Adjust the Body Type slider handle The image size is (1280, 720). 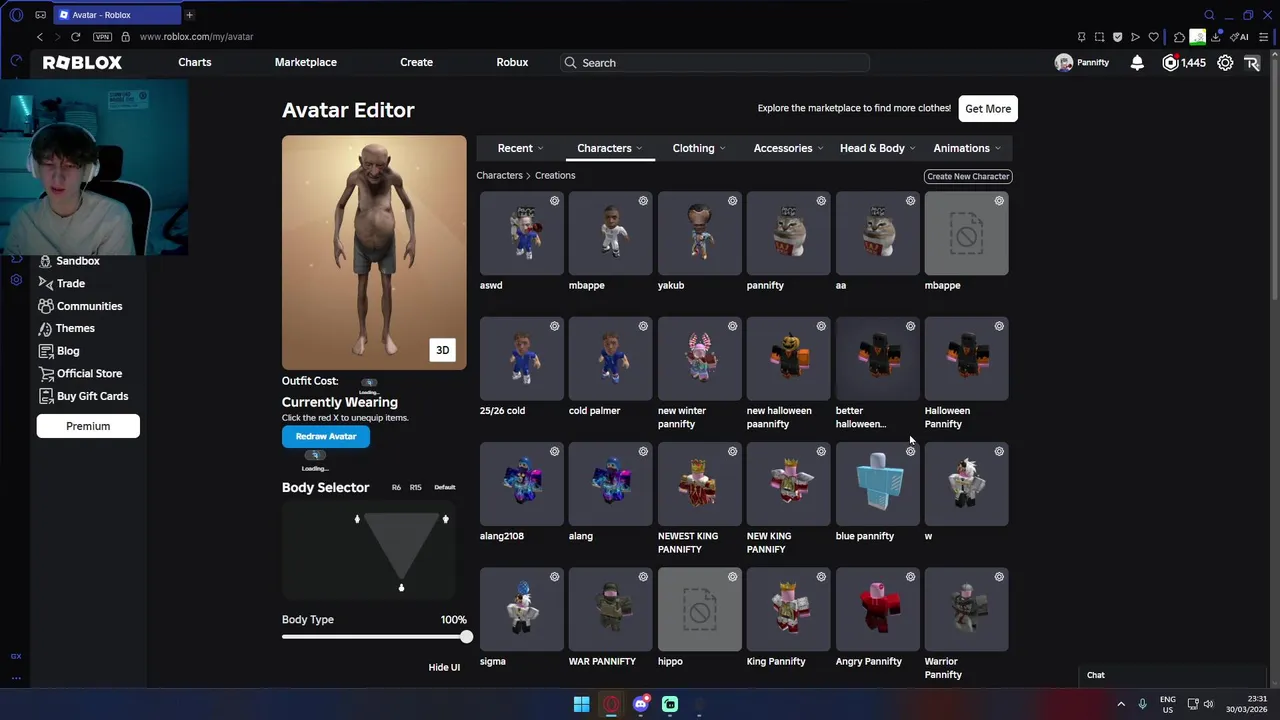coord(466,637)
